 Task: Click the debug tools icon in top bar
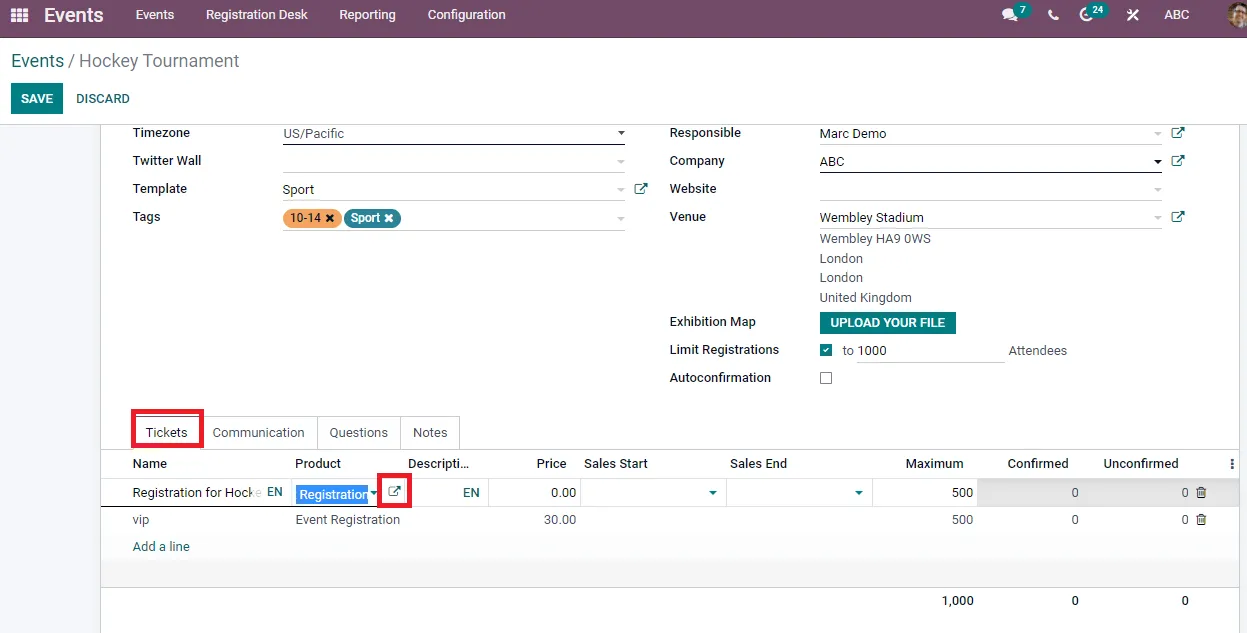click(x=1132, y=15)
